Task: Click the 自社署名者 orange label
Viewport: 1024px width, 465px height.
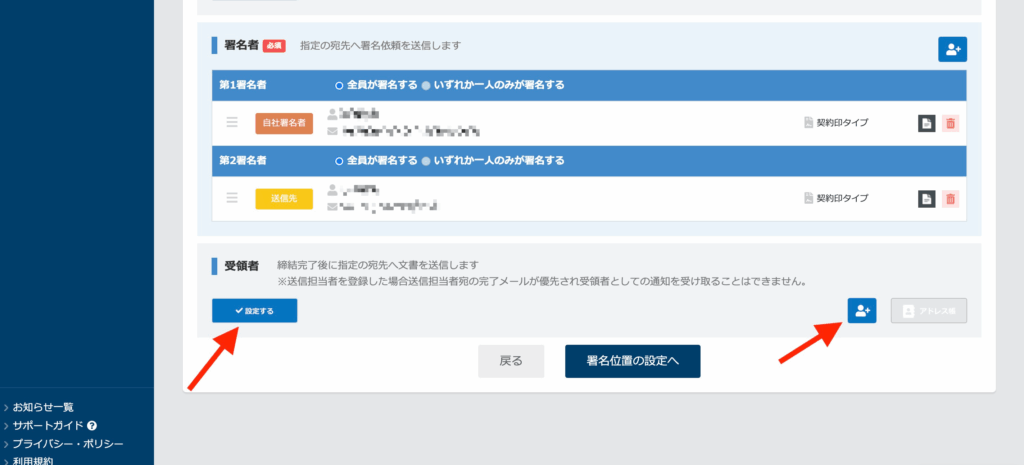Action: tap(284, 123)
